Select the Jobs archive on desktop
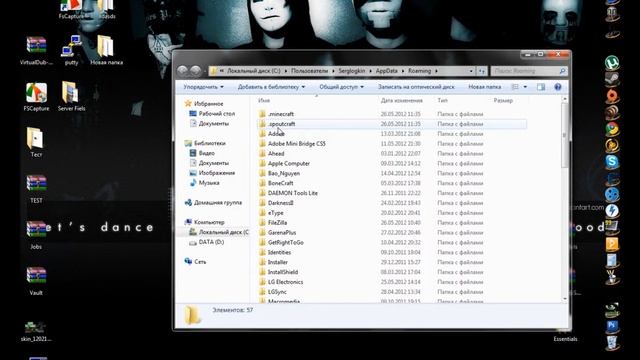This screenshot has height=360, width=640. tap(36, 235)
